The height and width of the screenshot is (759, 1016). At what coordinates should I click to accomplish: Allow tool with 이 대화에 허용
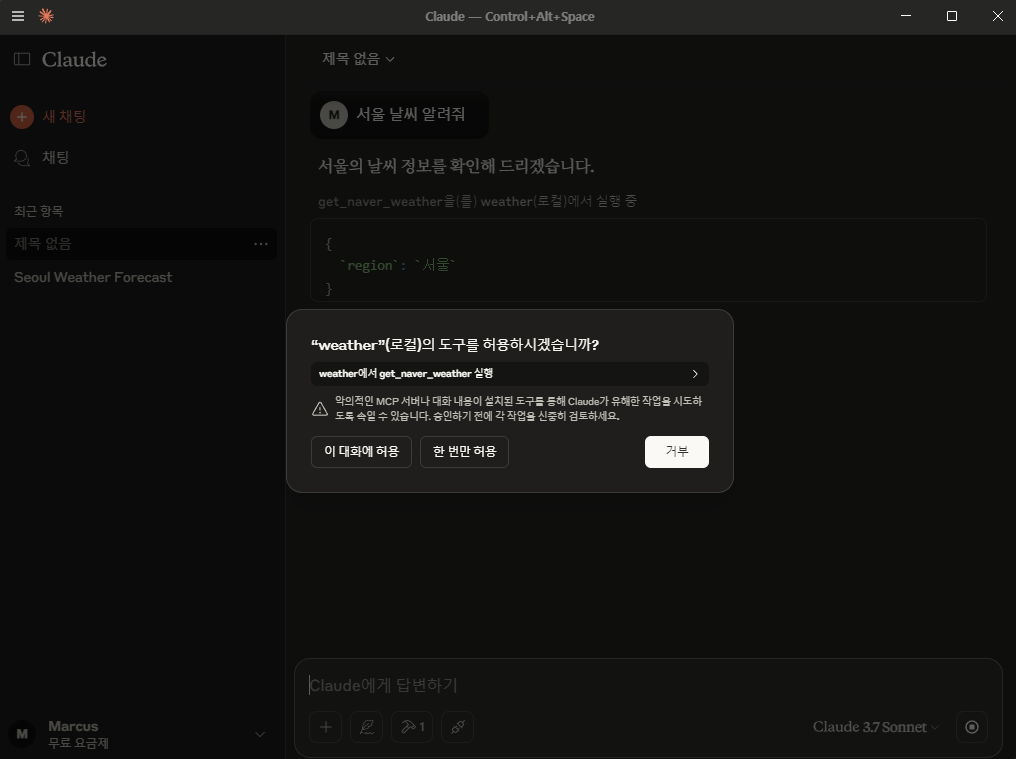pyautogui.click(x=362, y=452)
